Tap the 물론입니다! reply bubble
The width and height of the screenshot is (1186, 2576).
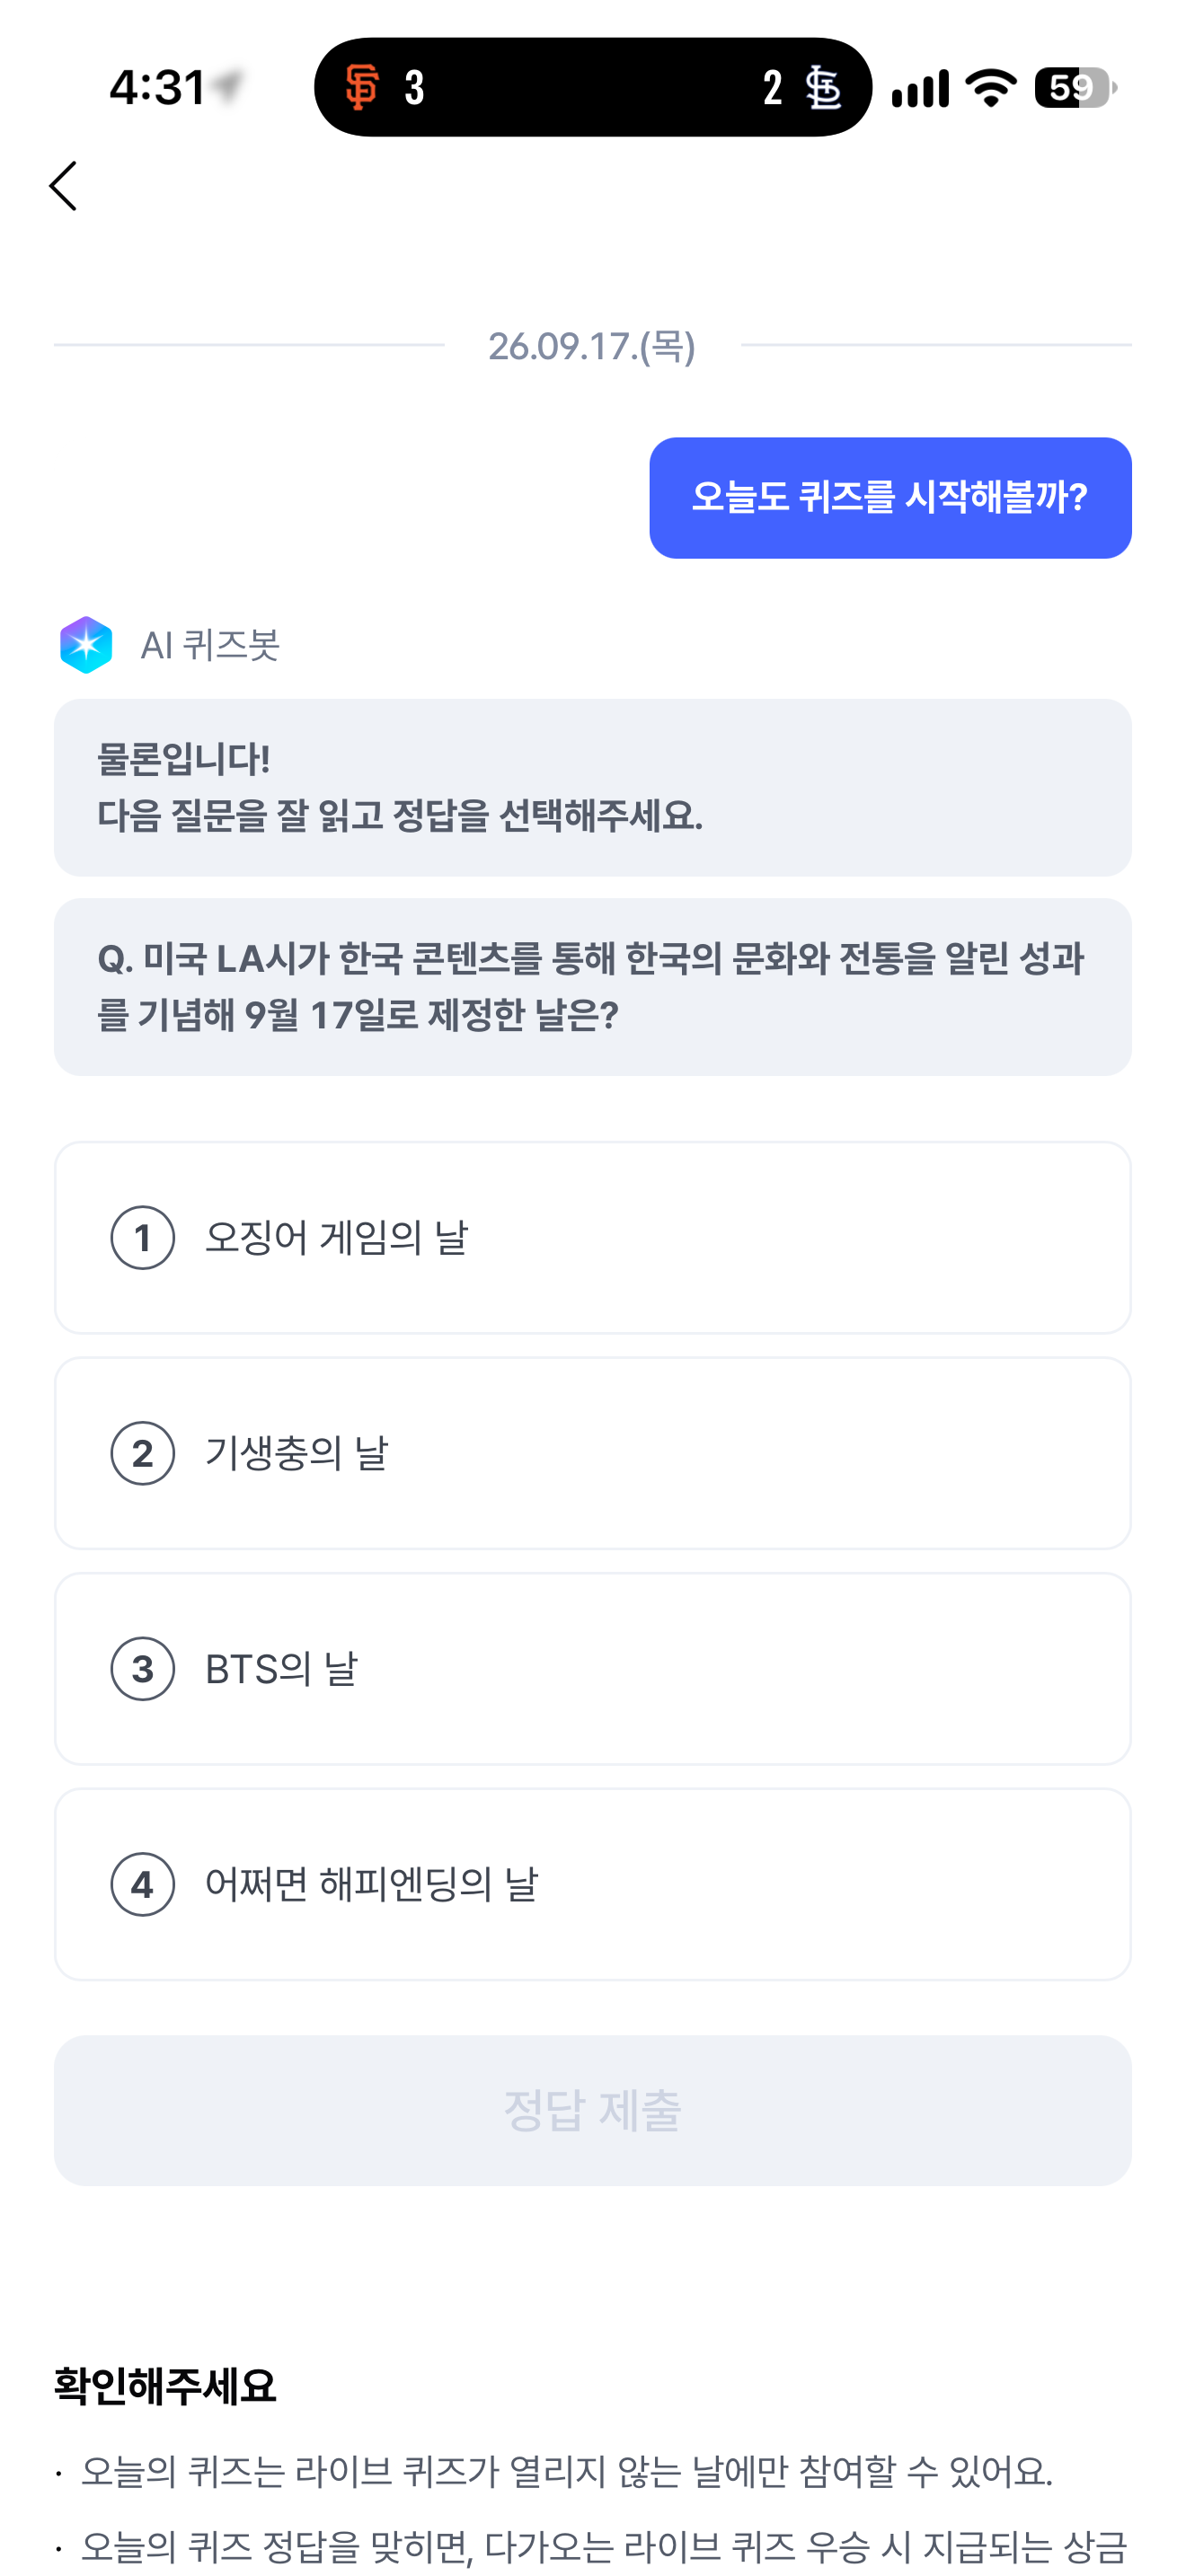point(593,788)
